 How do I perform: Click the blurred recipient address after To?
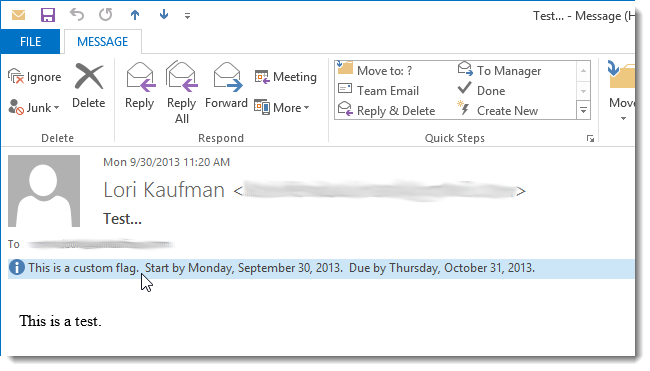(x=100, y=244)
